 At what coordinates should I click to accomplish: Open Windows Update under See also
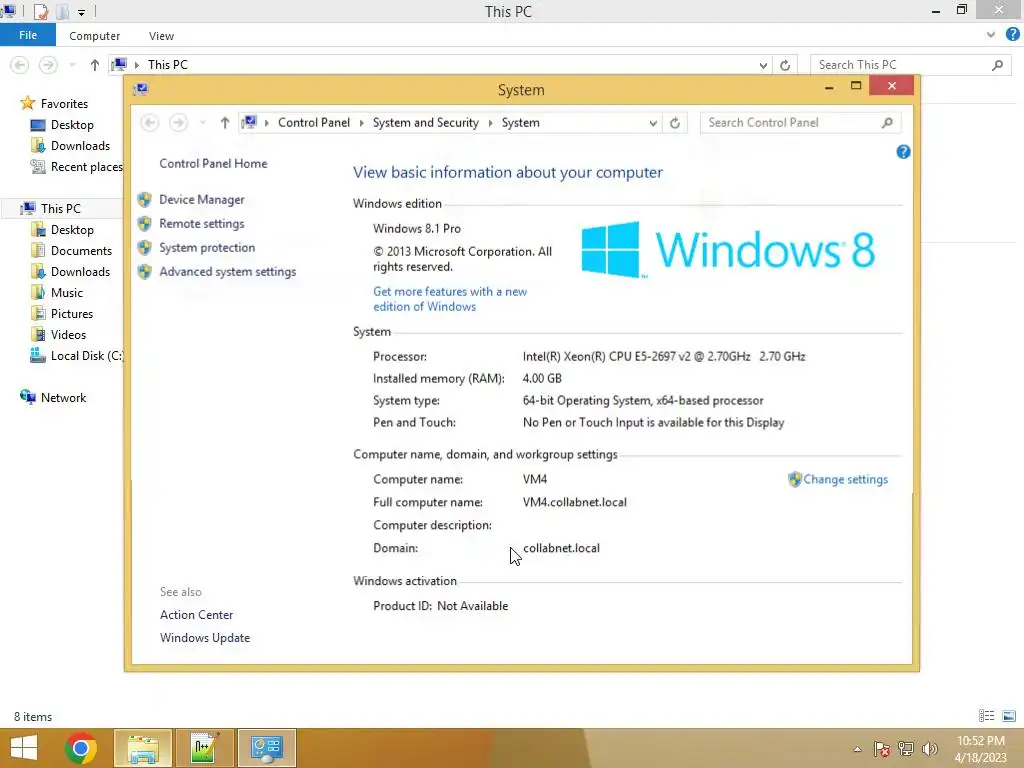[x=205, y=638]
